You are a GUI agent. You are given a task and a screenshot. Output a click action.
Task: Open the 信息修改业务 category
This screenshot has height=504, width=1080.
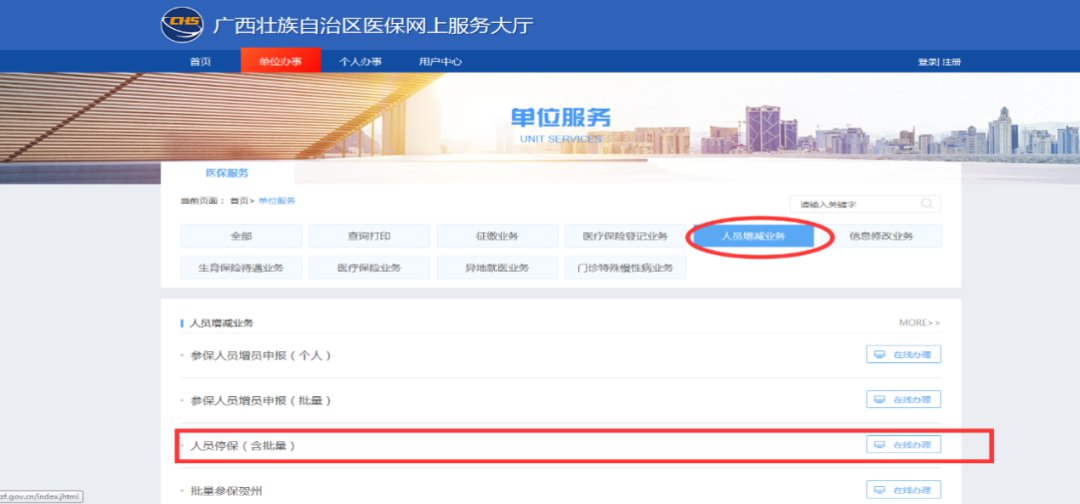coord(881,236)
